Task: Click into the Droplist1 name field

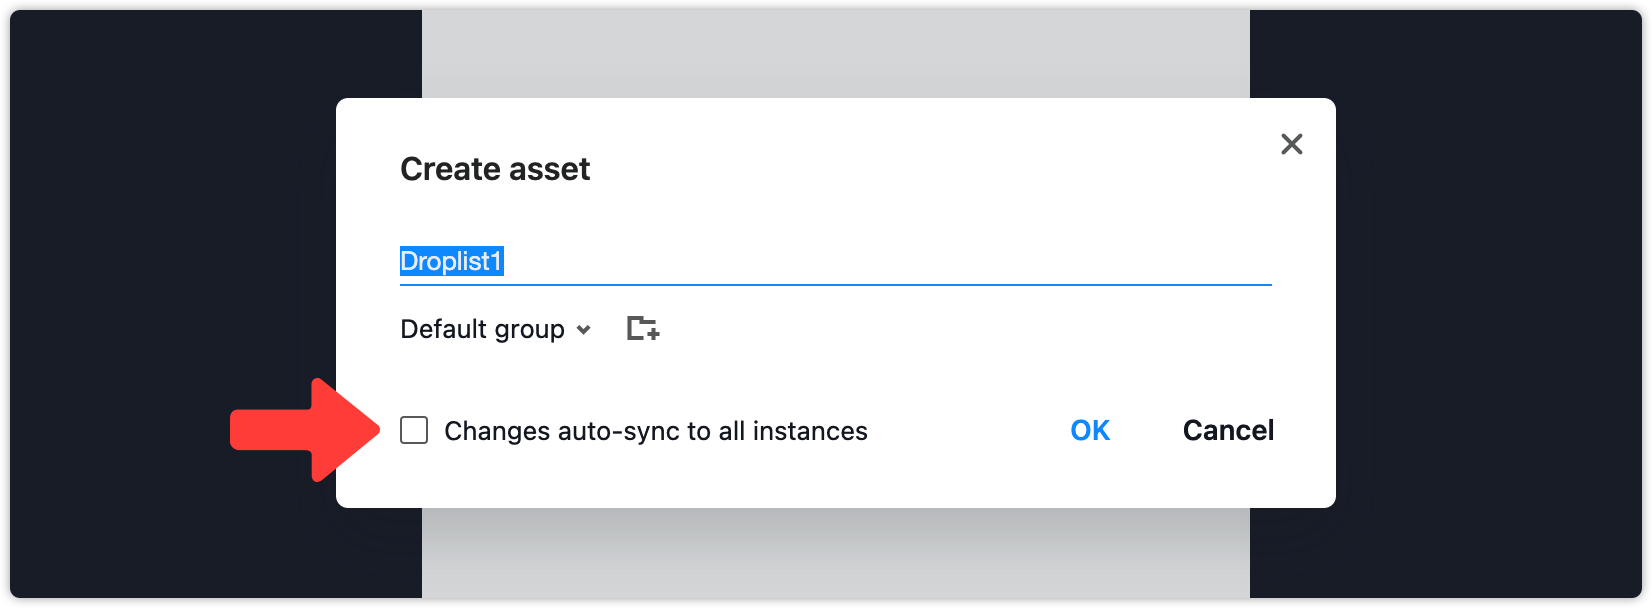Action: (836, 262)
